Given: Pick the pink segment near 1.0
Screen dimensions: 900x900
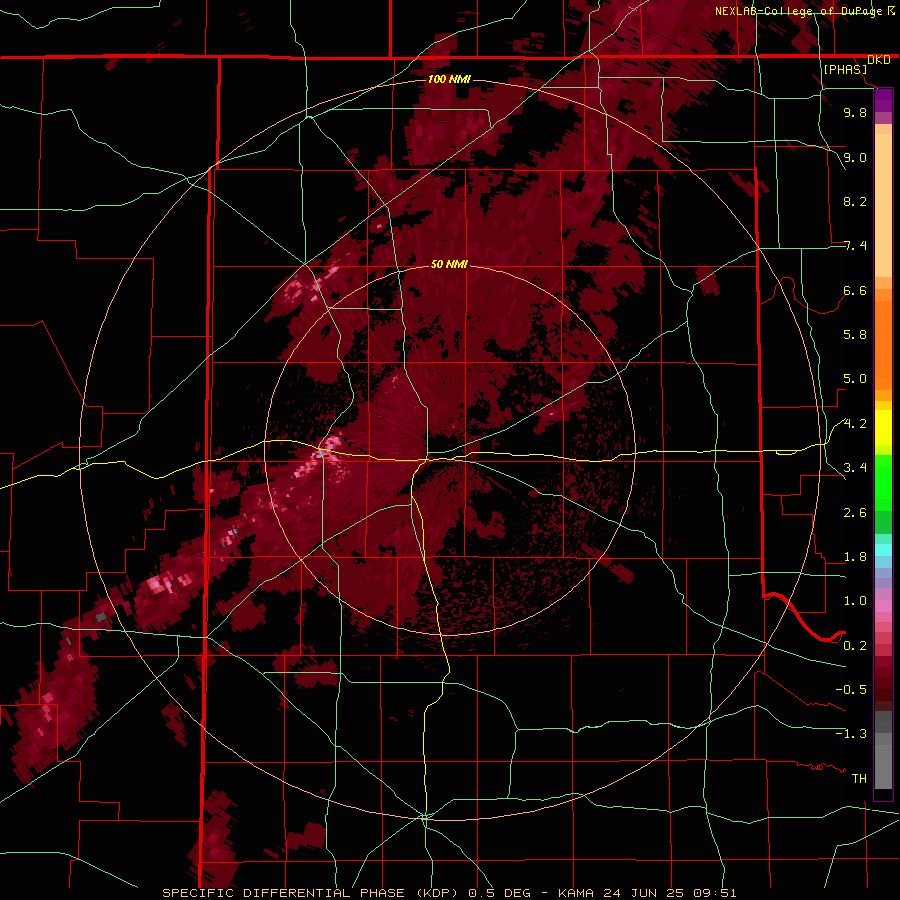Looking at the screenshot, I should [x=883, y=606].
